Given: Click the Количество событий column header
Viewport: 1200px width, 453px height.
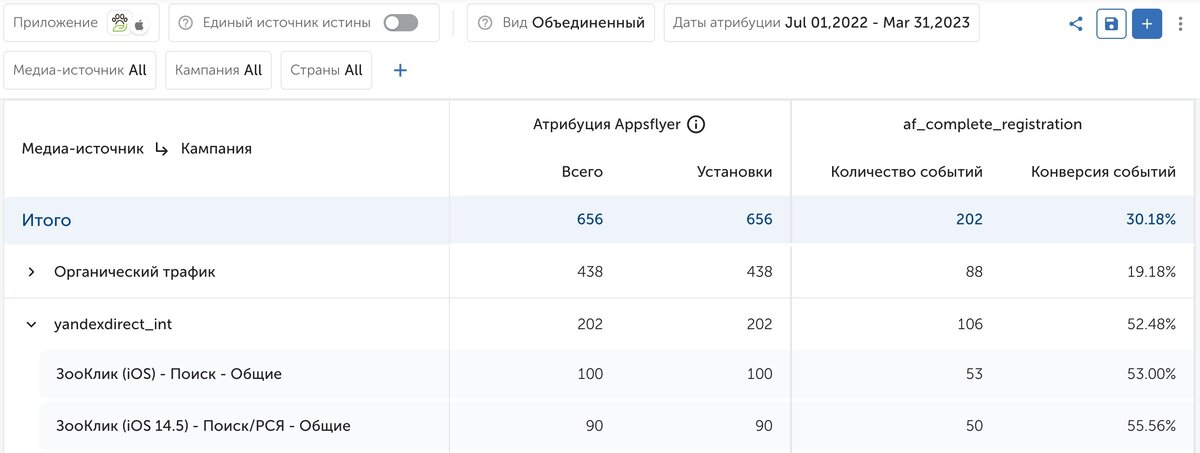Looking at the screenshot, I should pyautogui.click(x=906, y=172).
